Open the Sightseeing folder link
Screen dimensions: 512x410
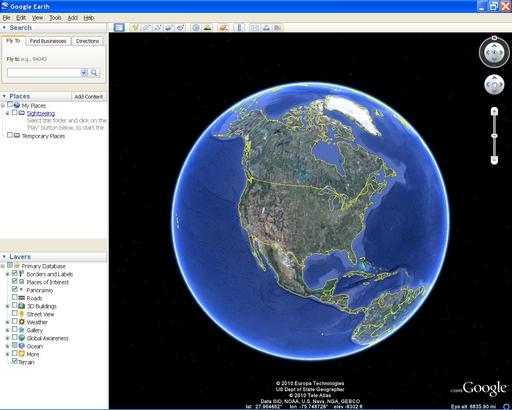coord(41,114)
